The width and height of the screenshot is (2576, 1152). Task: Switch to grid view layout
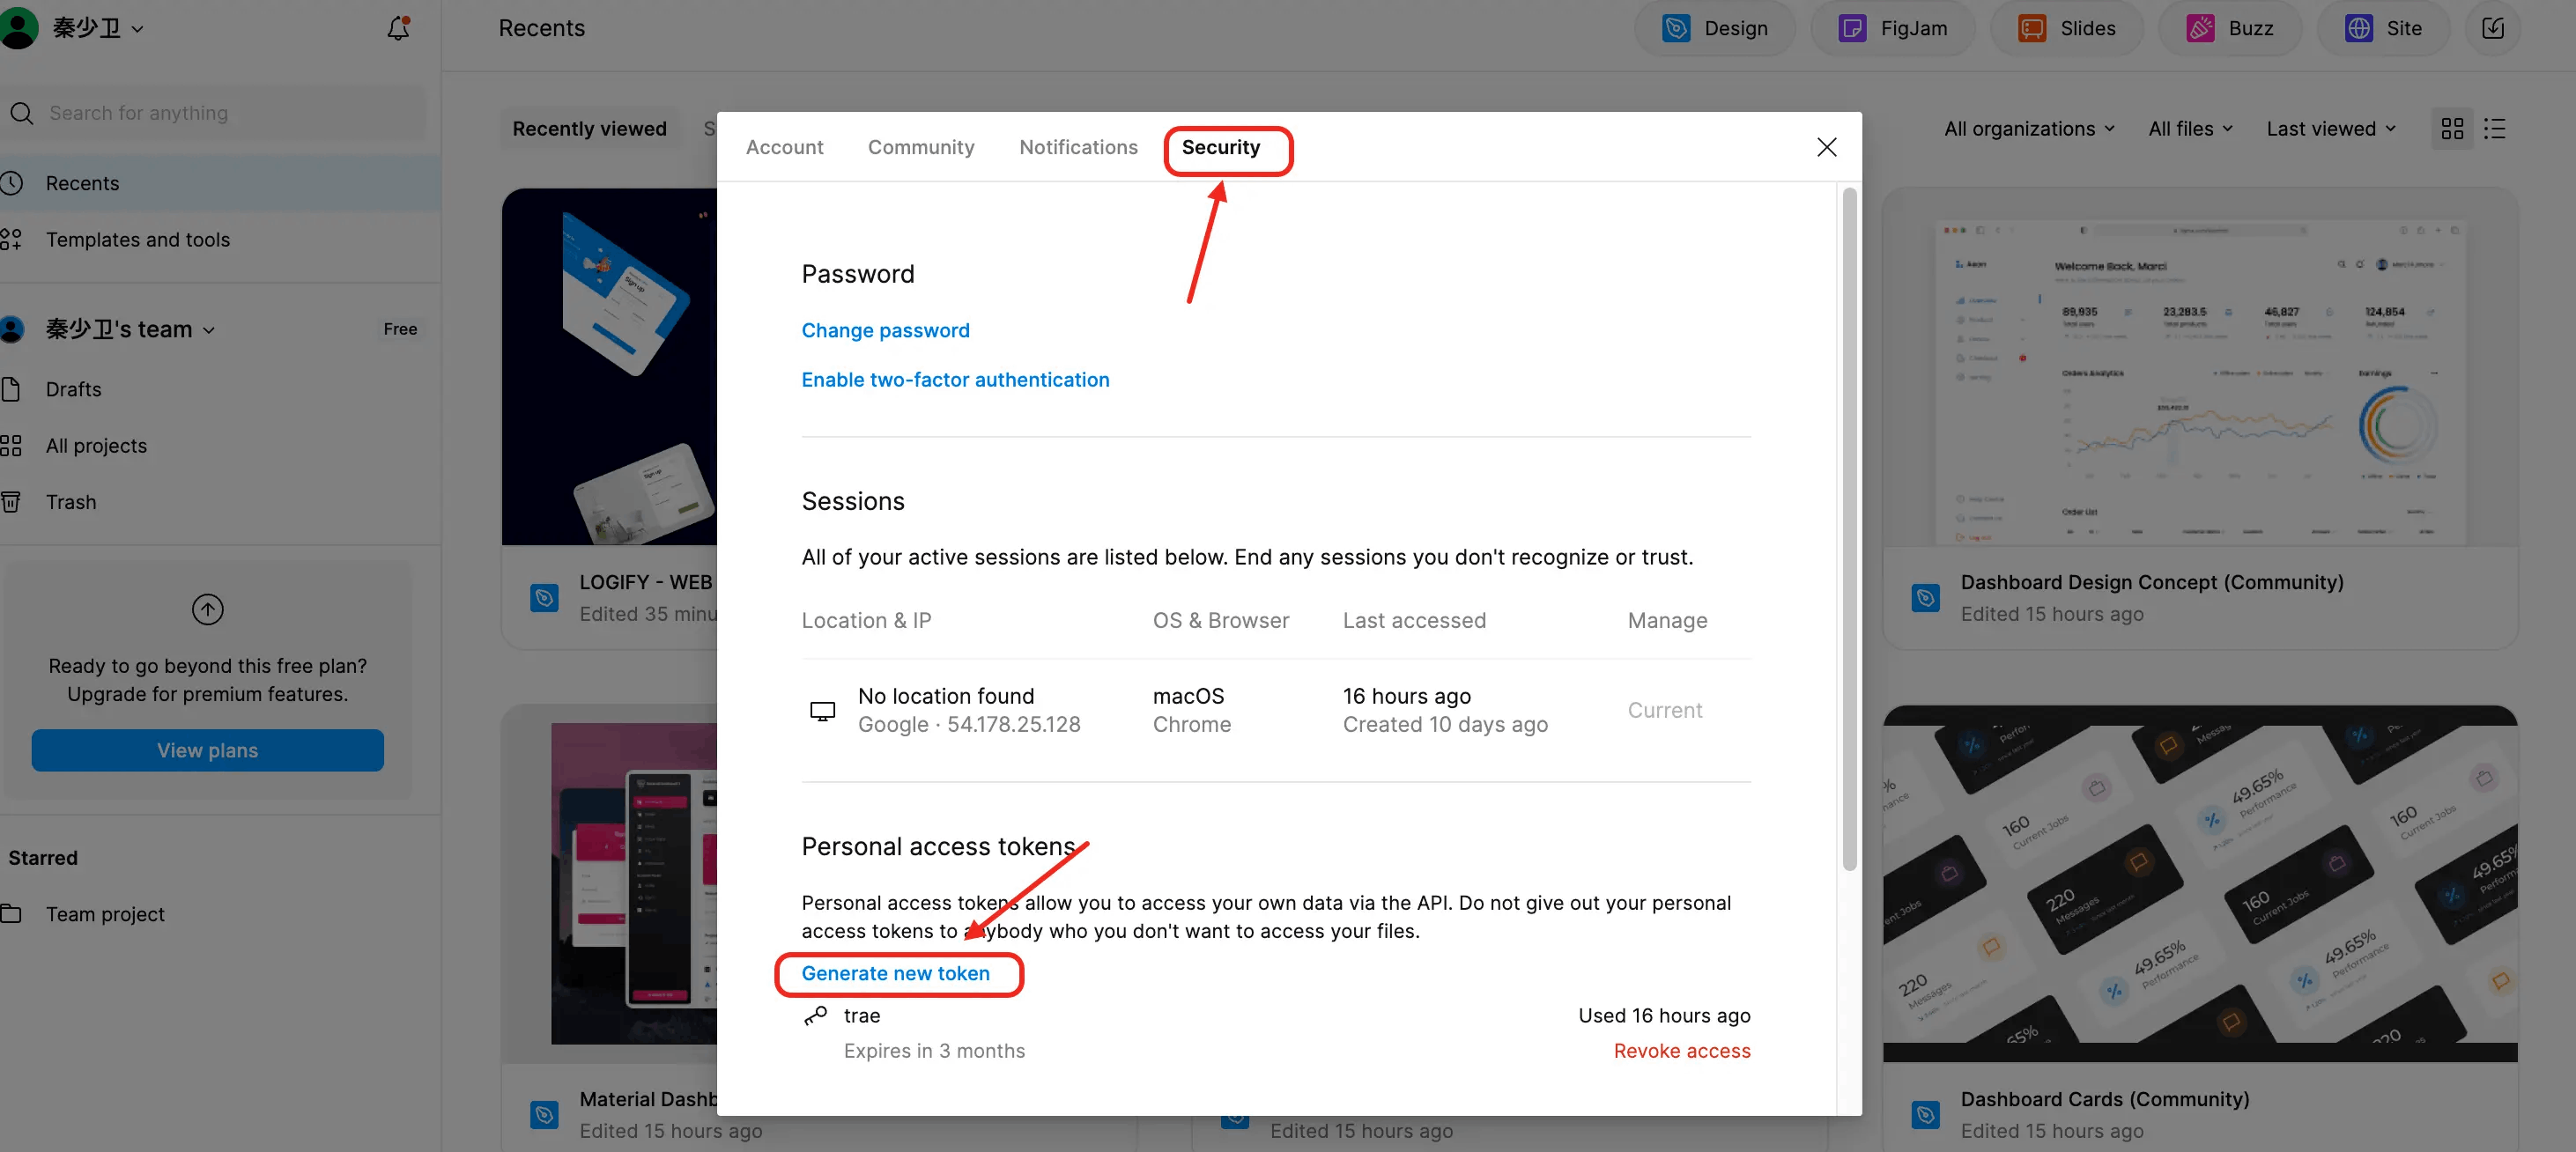2452,129
